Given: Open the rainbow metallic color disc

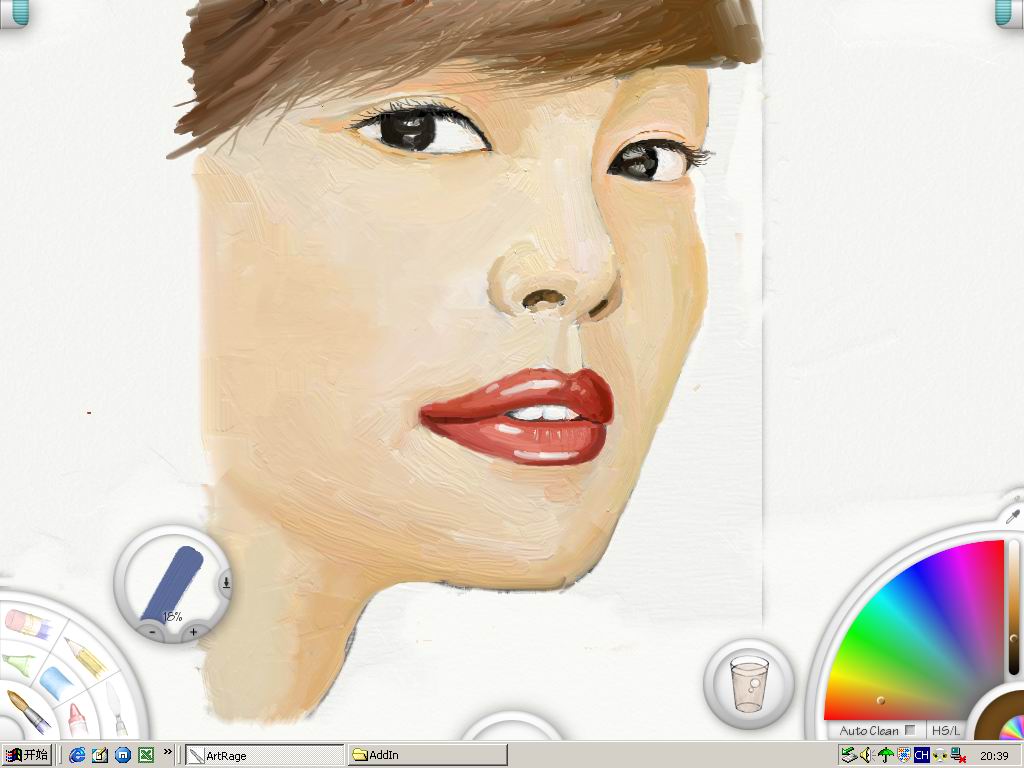Looking at the screenshot, I should (1014, 729).
